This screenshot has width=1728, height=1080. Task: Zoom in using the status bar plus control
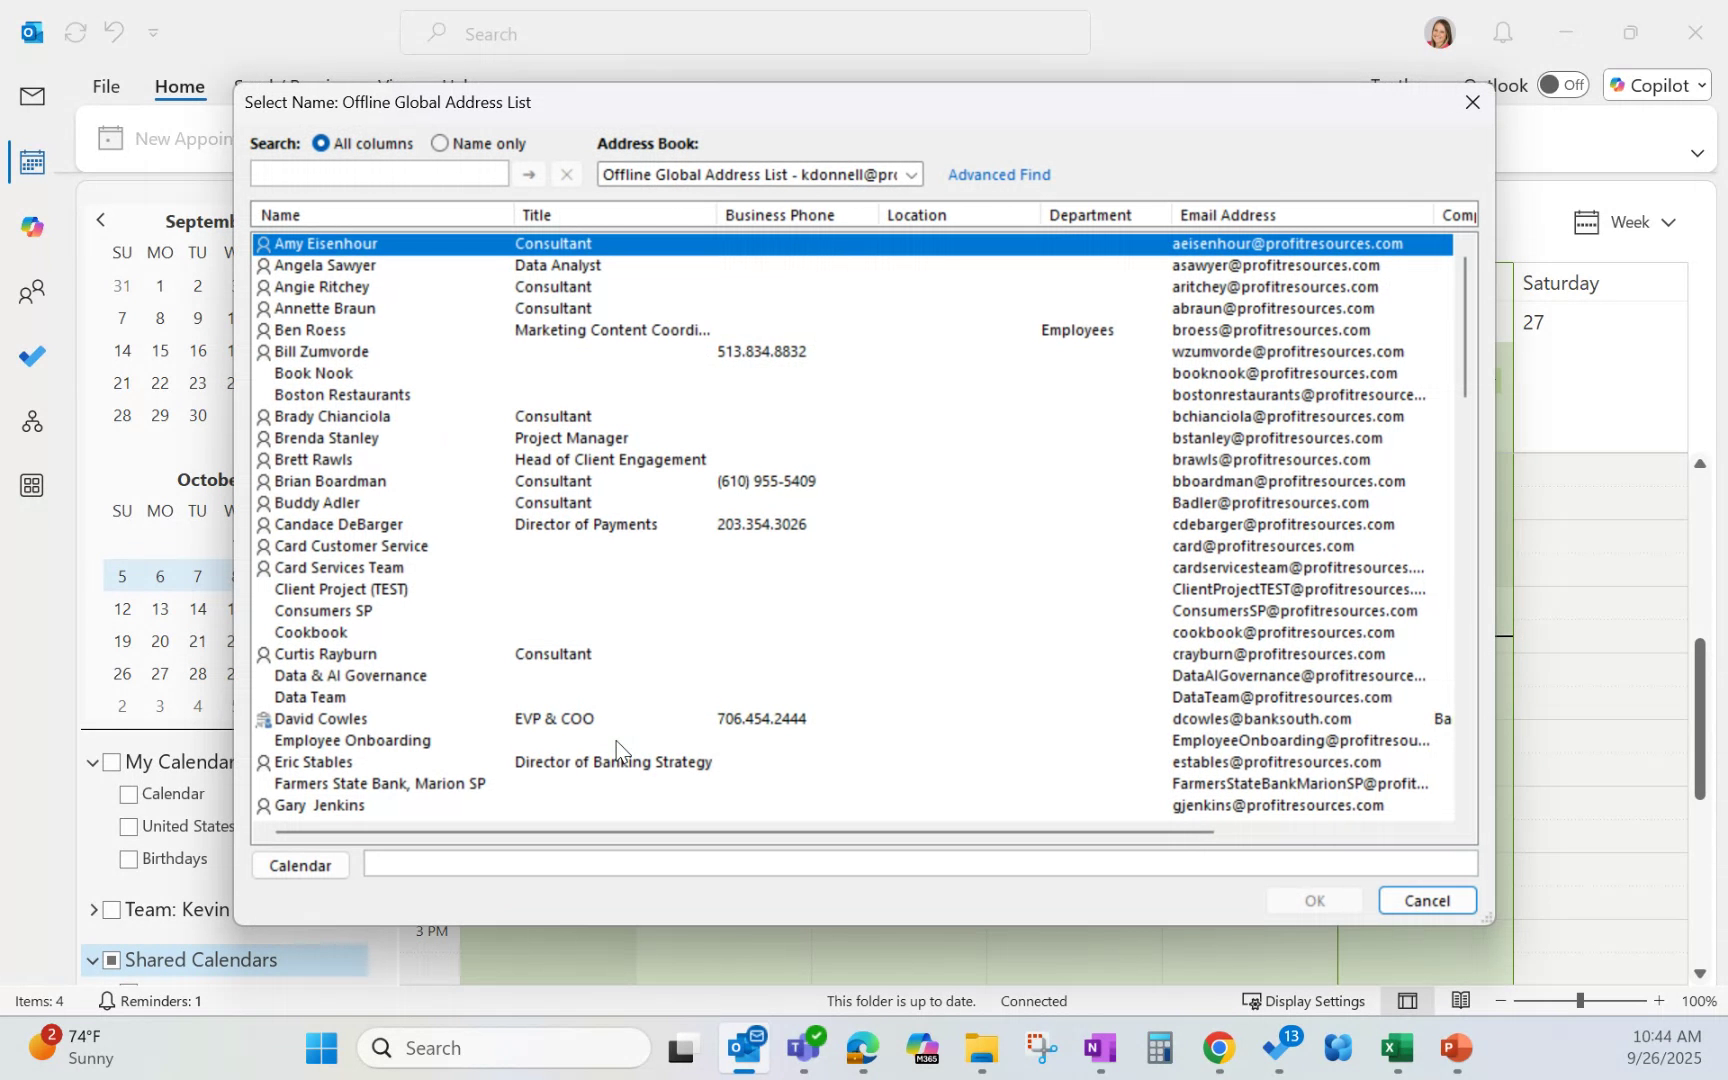[x=1660, y=1000]
